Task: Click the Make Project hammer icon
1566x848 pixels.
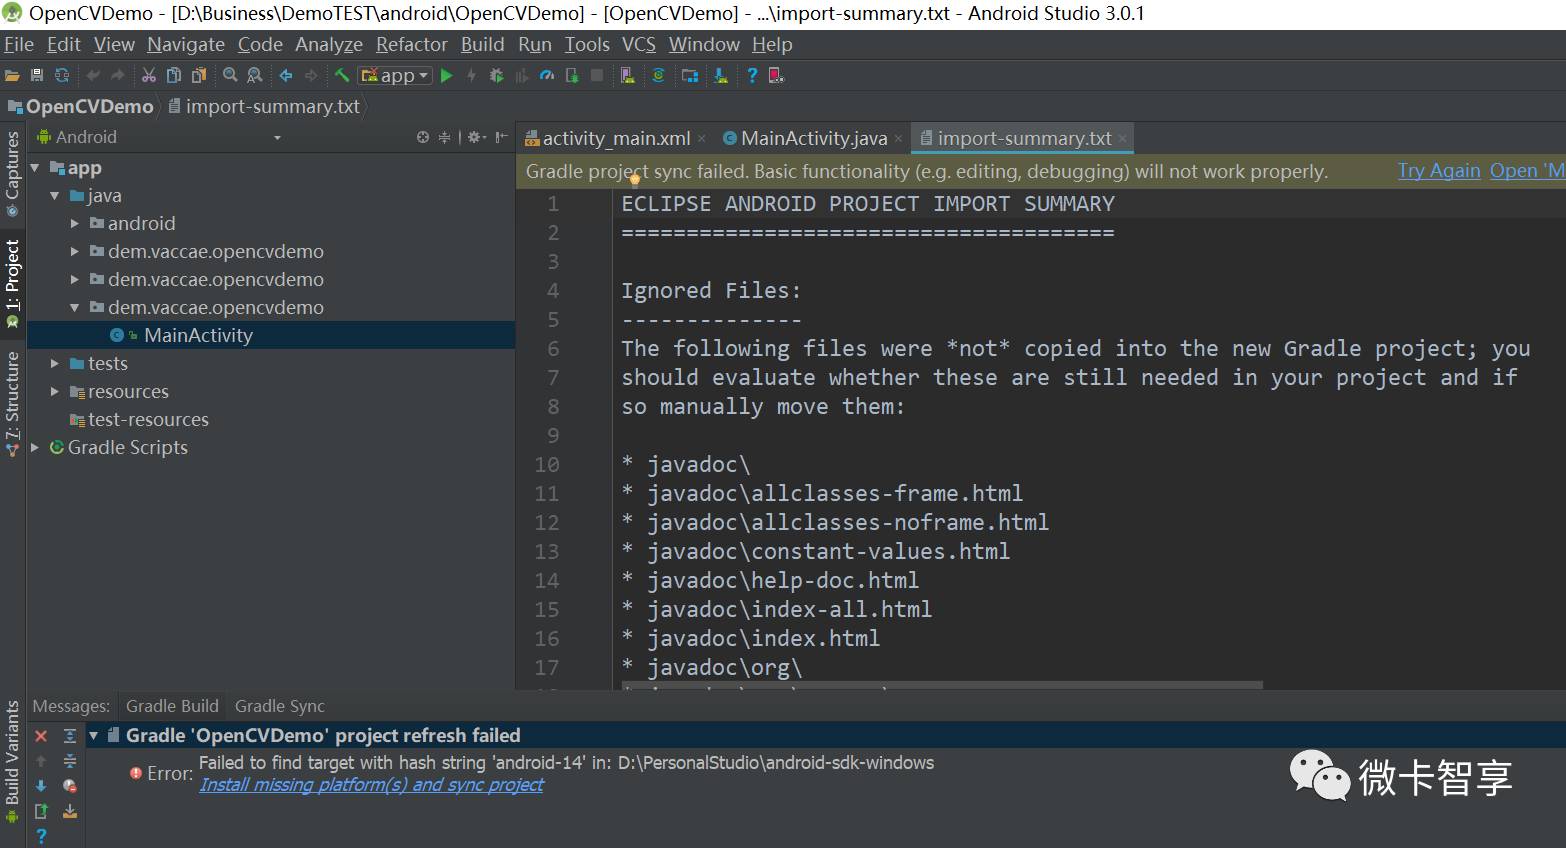Action: pos(342,75)
